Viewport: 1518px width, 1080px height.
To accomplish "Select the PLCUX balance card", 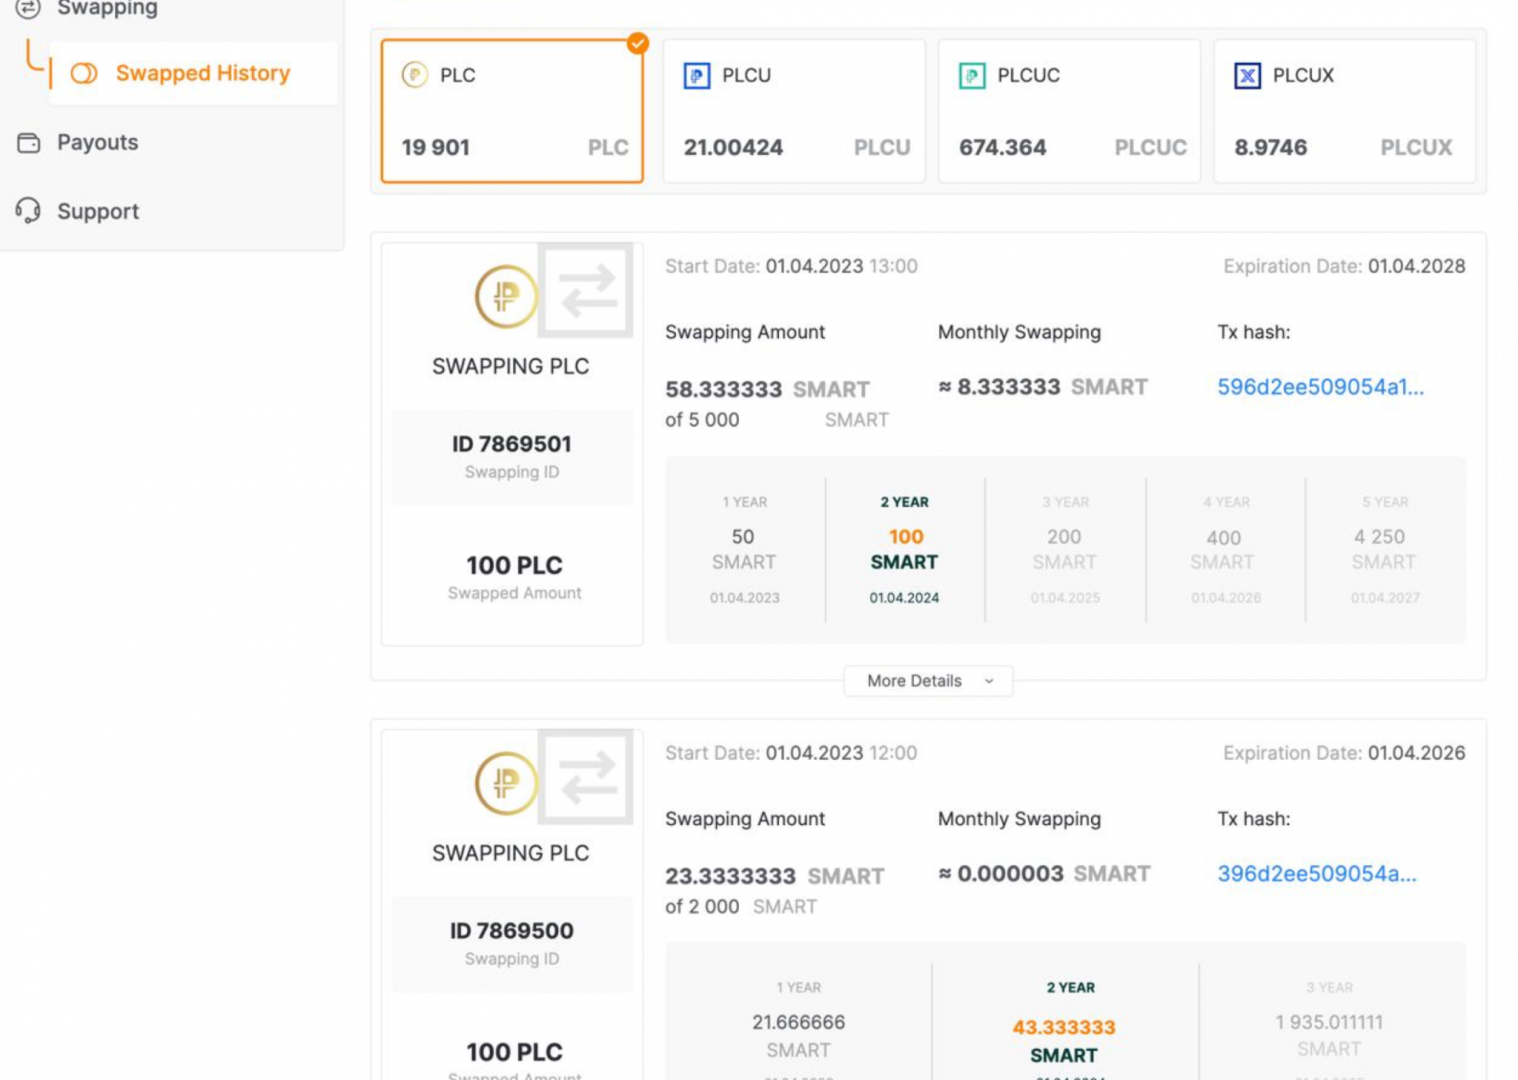I will [x=1344, y=111].
